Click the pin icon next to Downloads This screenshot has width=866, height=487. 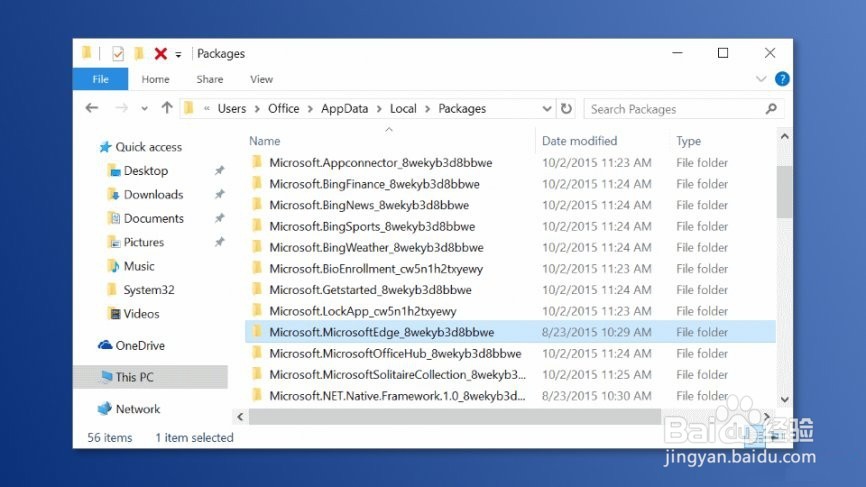click(x=219, y=194)
